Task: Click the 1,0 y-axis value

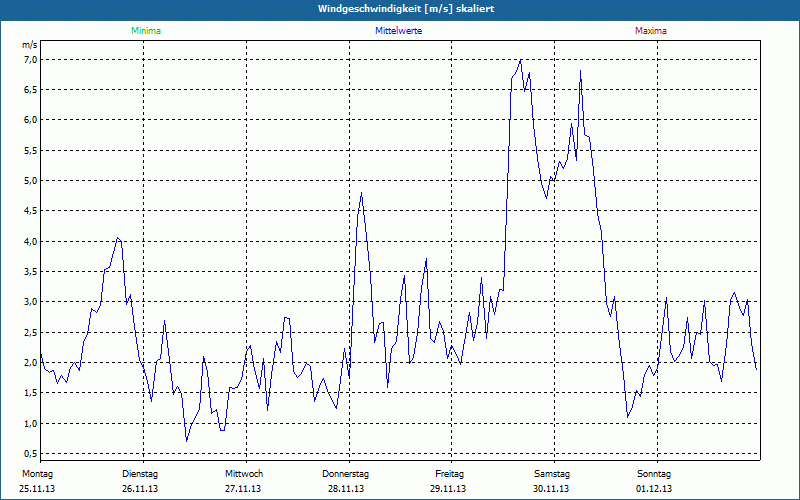Action: pyautogui.click(x=31, y=423)
